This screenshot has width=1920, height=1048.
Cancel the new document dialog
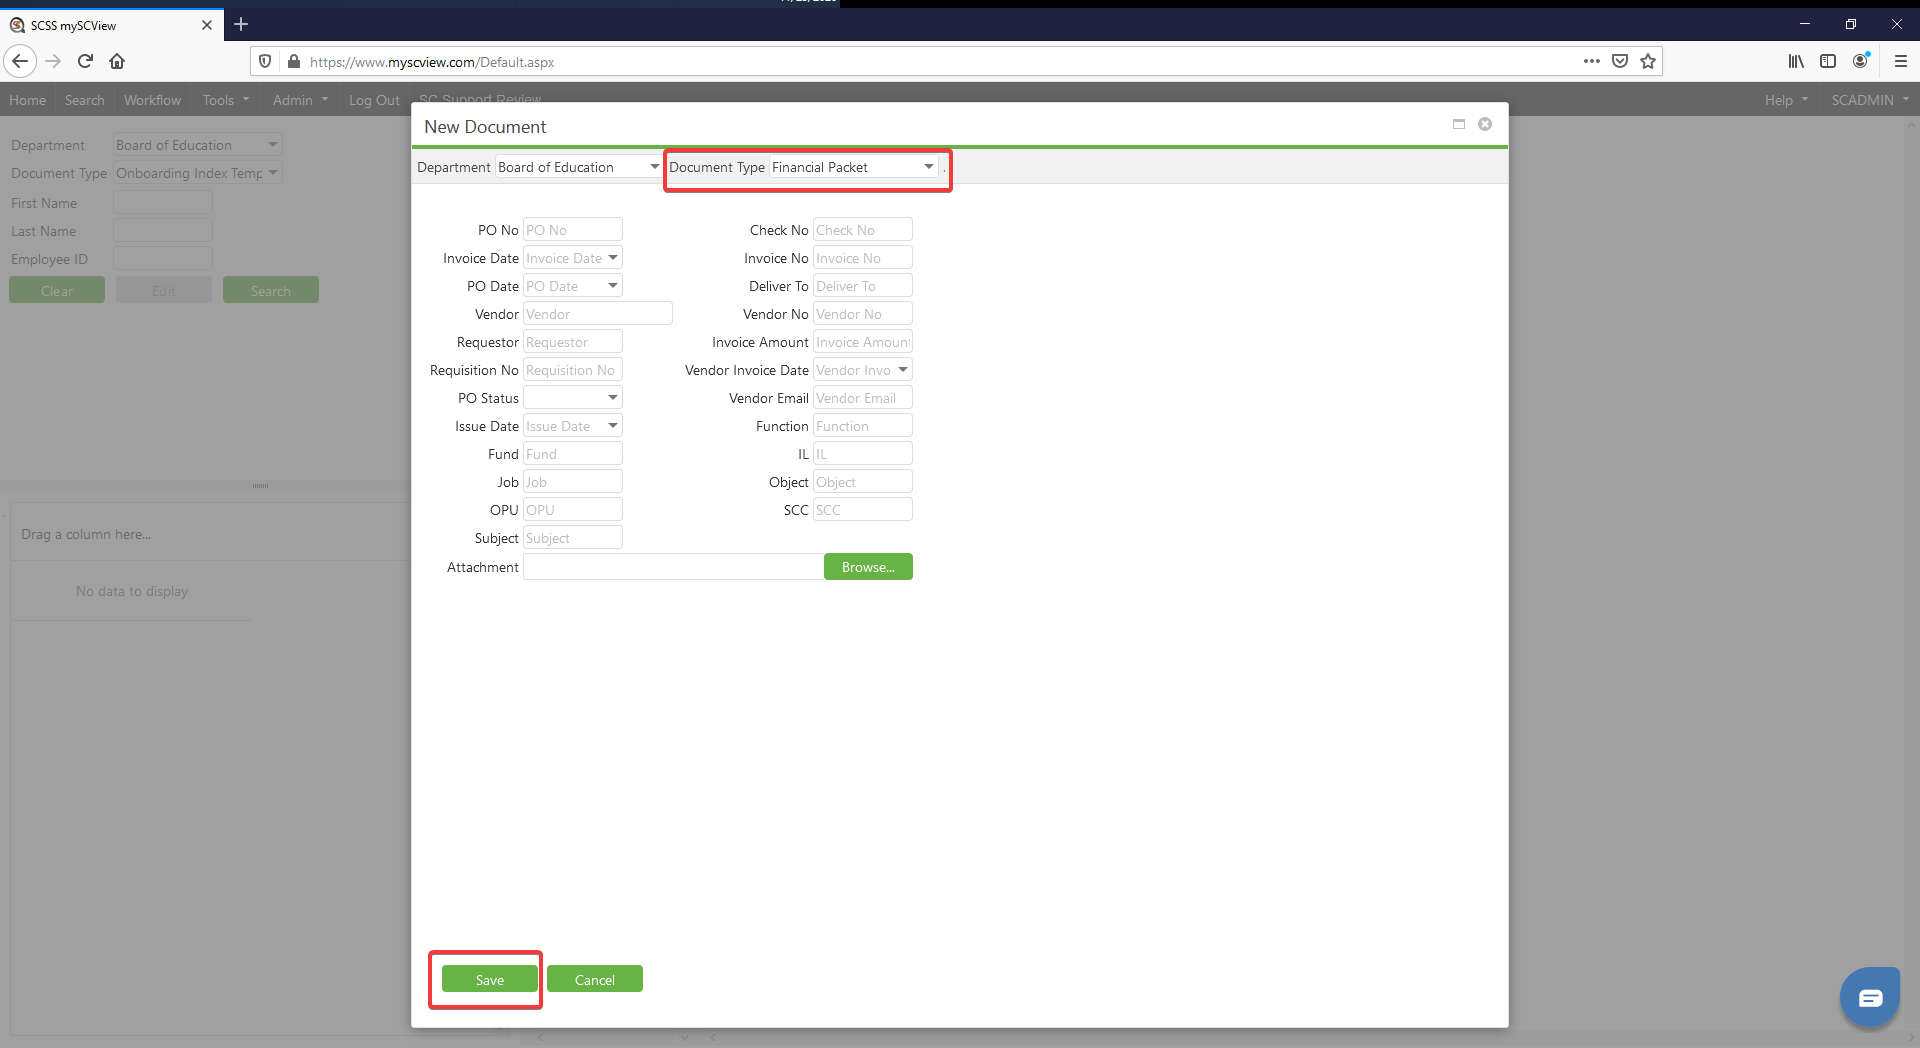(x=595, y=980)
